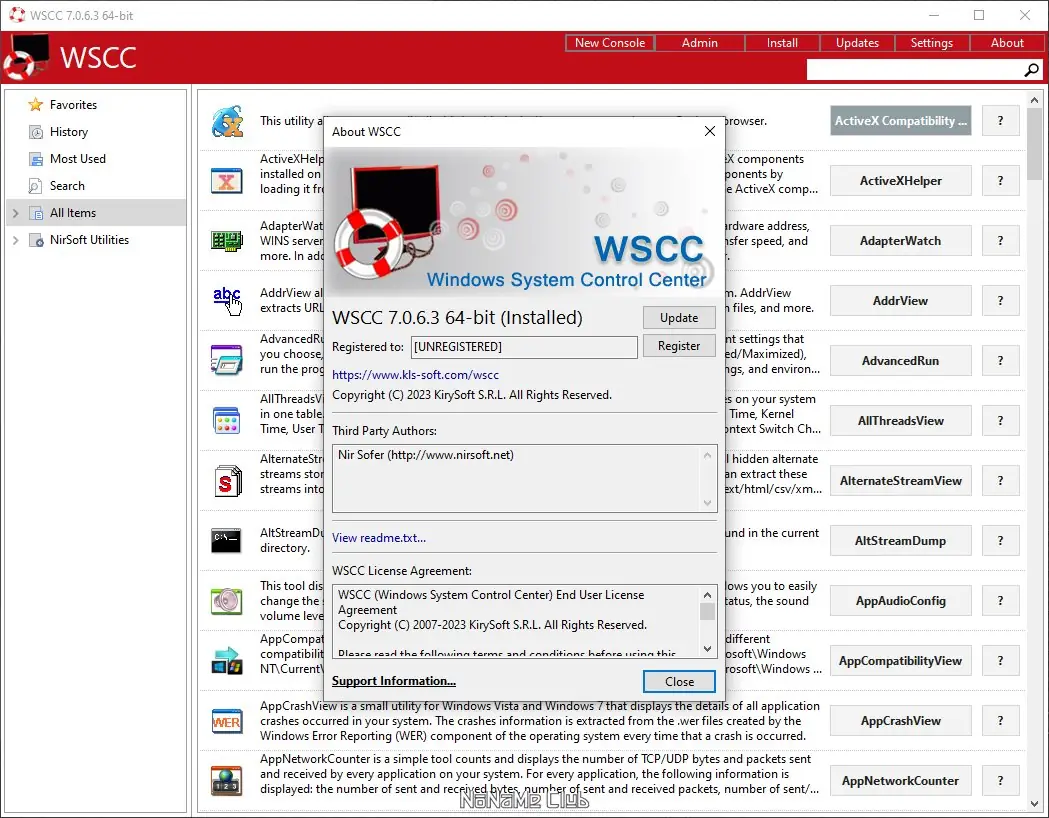Viewport: 1049px width, 818px height.
Task: Click the AdvancedRun row icon
Action: (x=227, y=360)
